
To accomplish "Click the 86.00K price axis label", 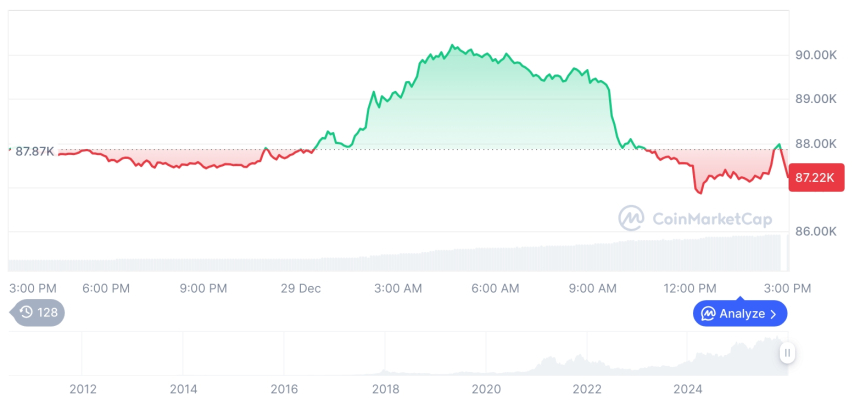I will pos(815,231).
